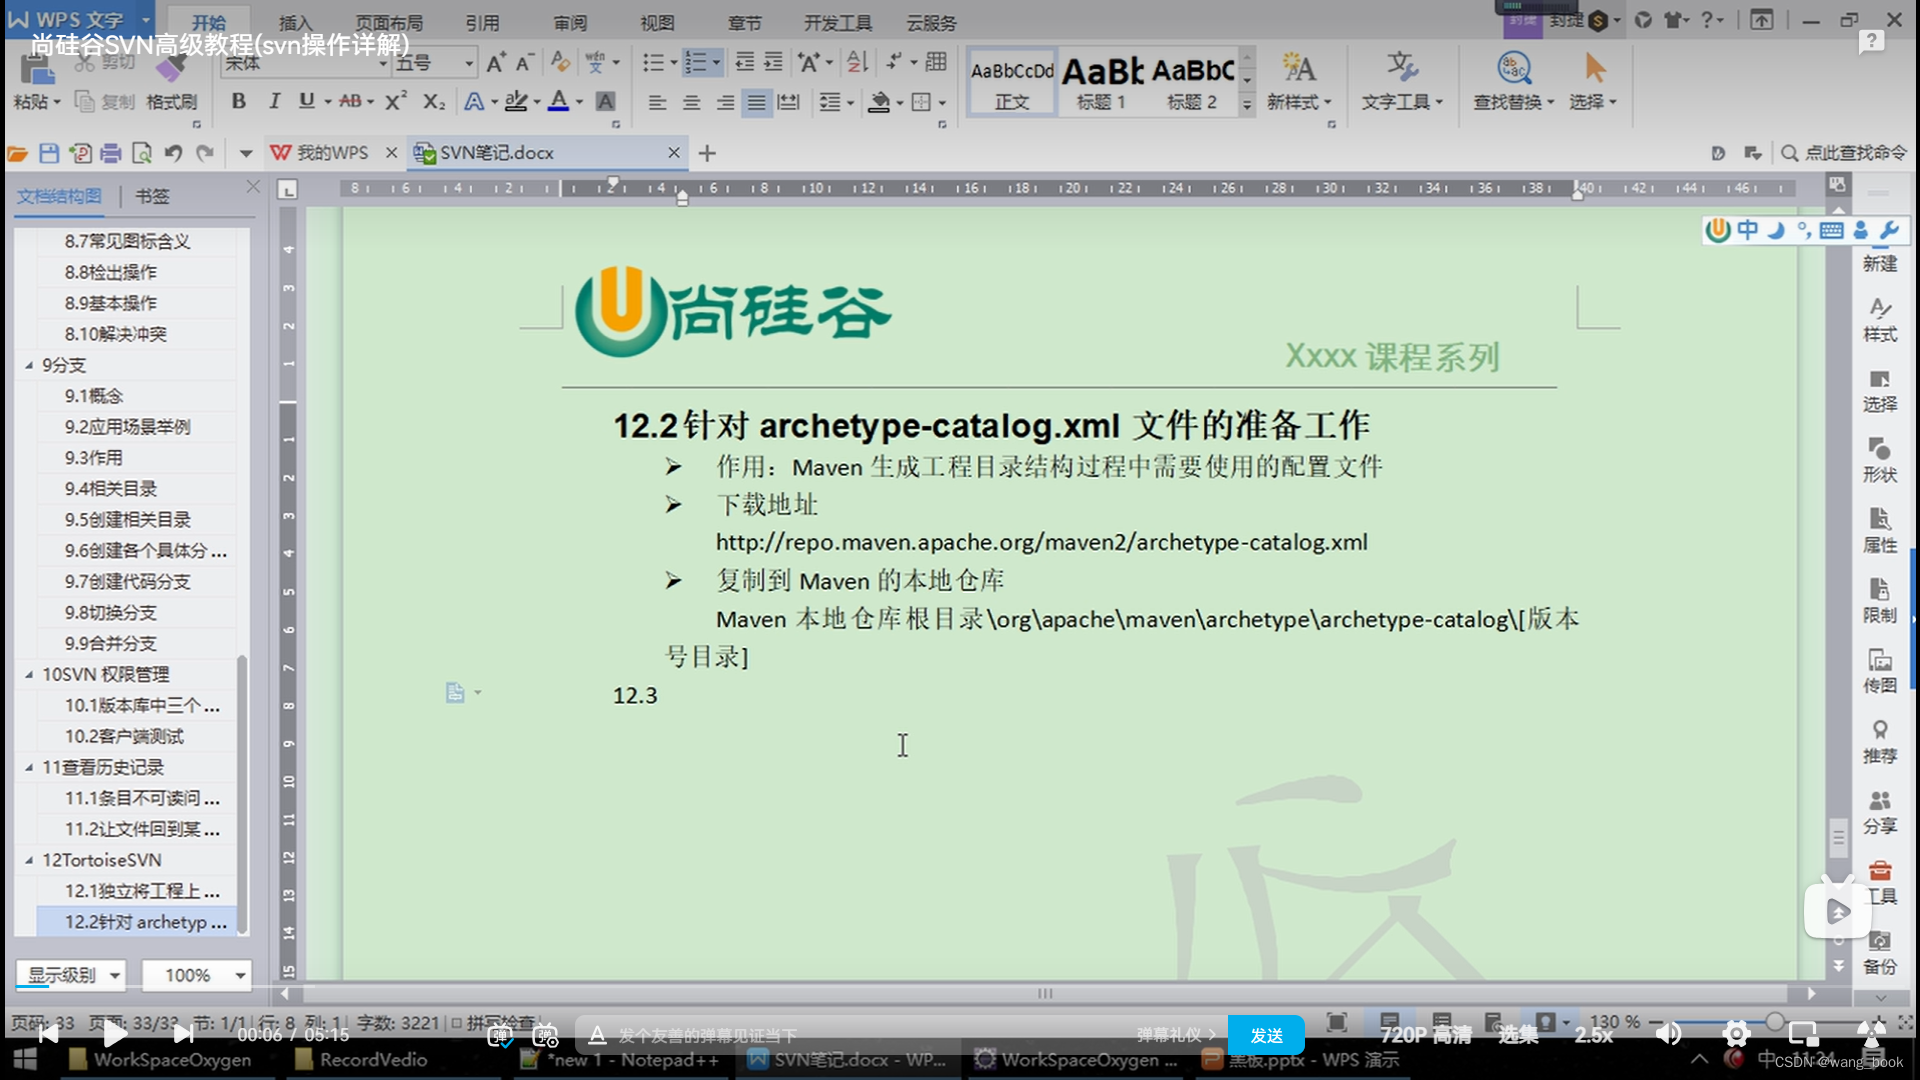Open the 2.5x playback speed selector
The image size is (1920, 1080).
[1594, 1035]
